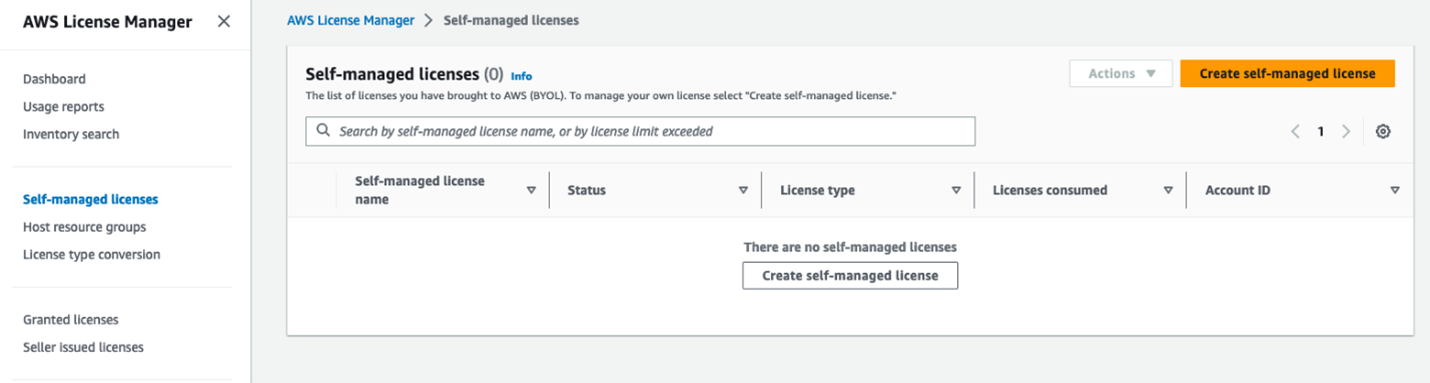The image size is (1430, 383).
Task: Focus the self-managed license search field
Action: pos(640,131)
